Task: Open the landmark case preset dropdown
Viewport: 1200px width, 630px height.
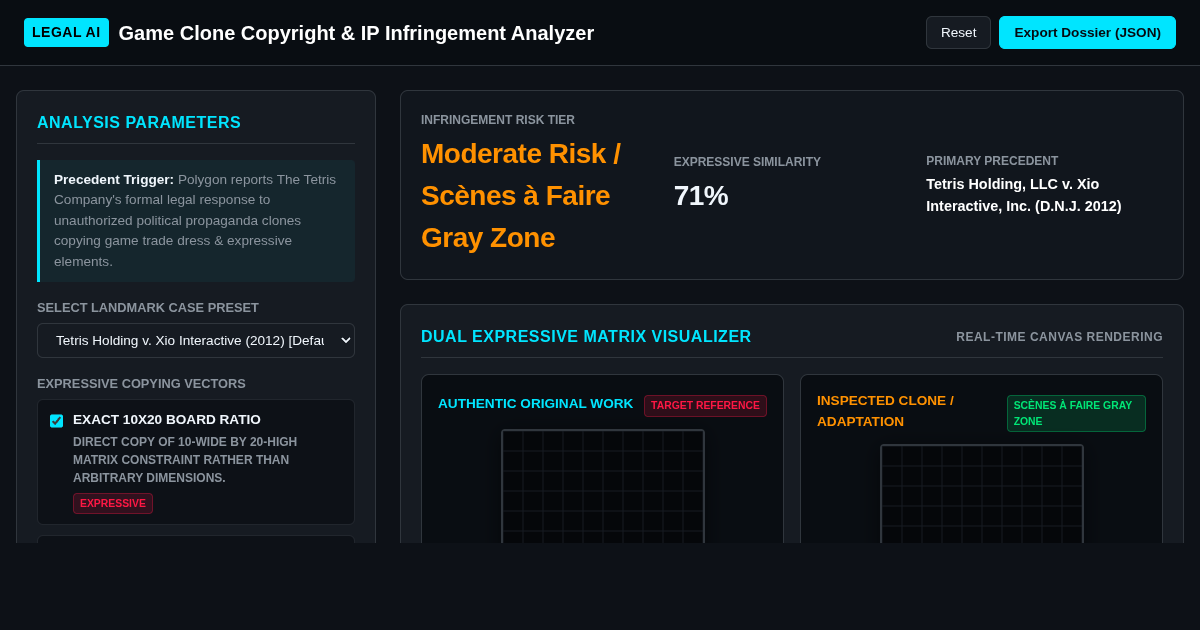Action: coord(196,340)
